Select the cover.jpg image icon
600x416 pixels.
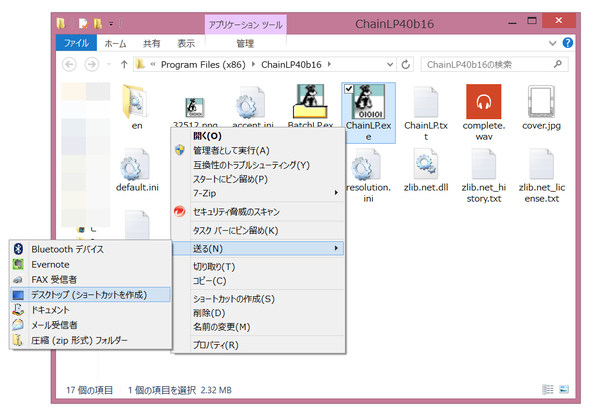541,102
